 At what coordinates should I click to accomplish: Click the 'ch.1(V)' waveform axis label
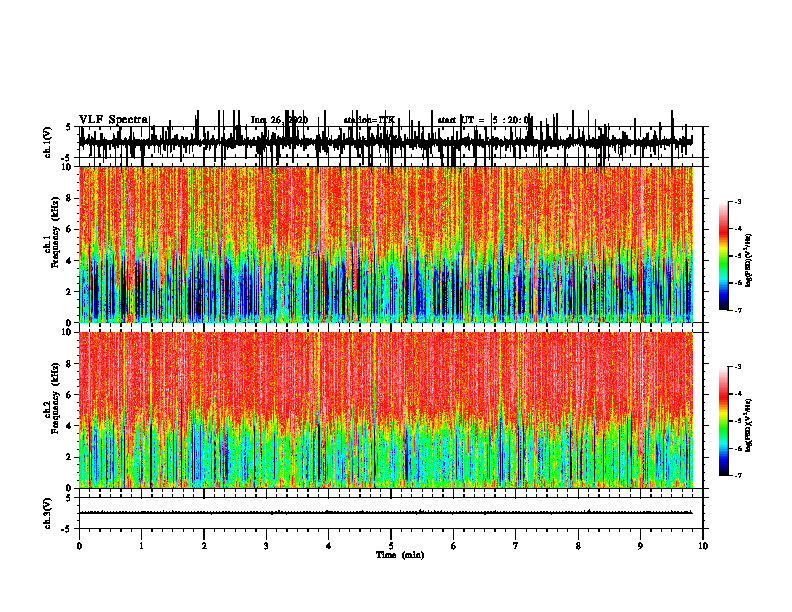[x=48, y=142]
